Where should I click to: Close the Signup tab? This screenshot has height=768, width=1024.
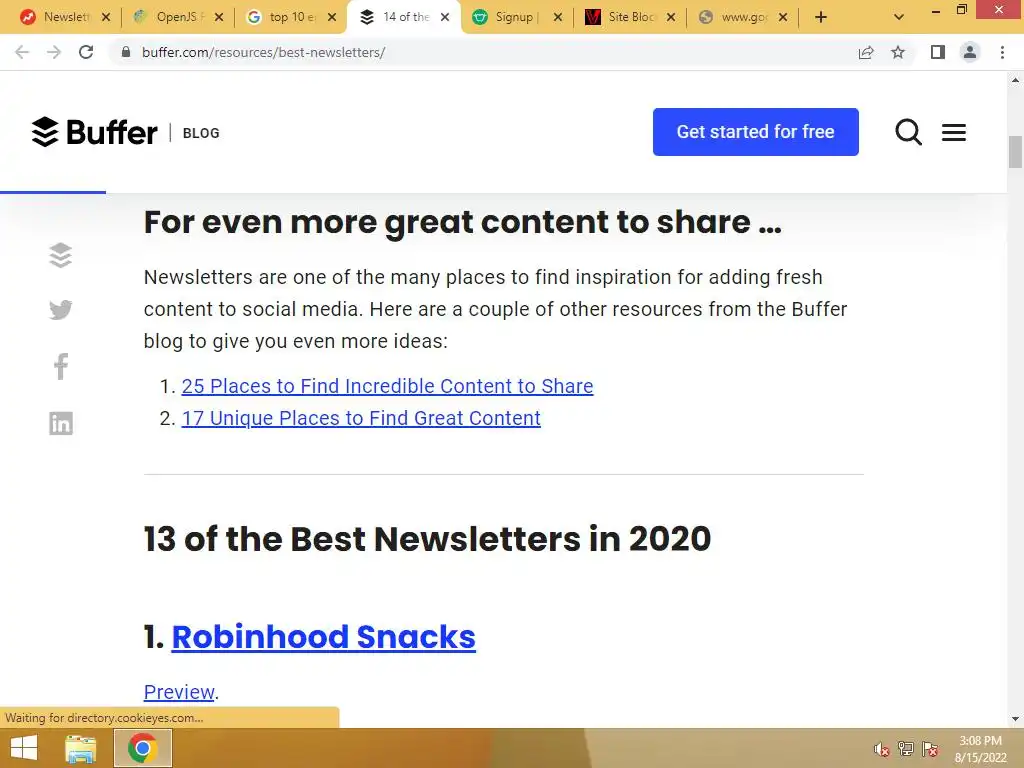pos(558,18)
